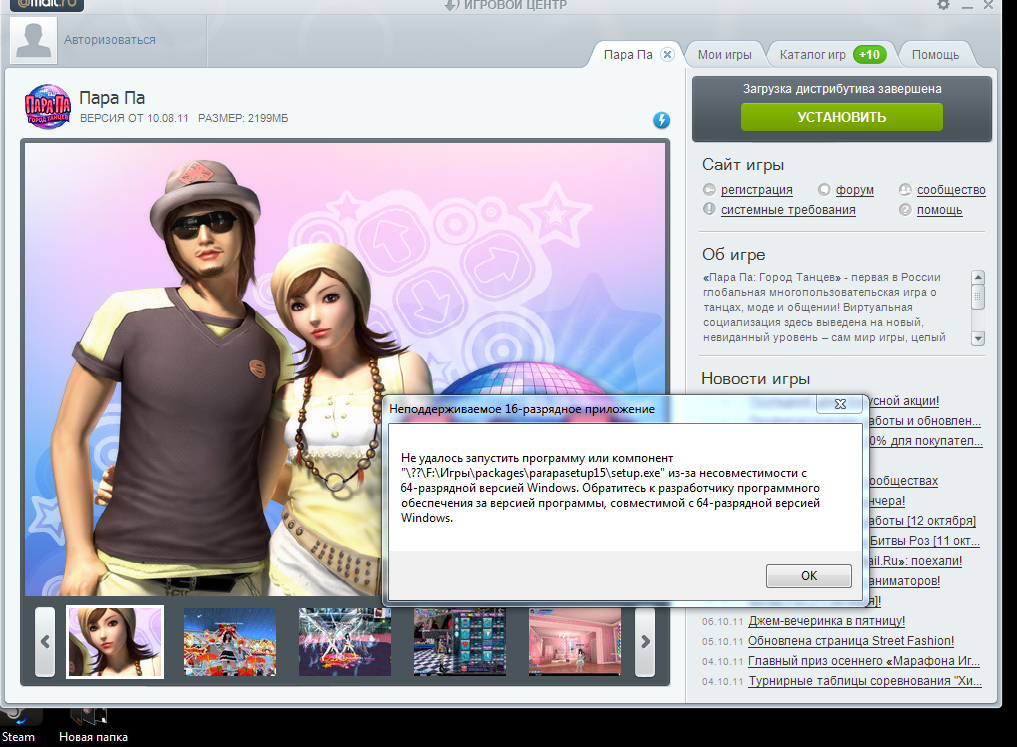1017x747 pixels.
Task: Open news link ending Битвы Роз [11 окт...
Action: 924,541
